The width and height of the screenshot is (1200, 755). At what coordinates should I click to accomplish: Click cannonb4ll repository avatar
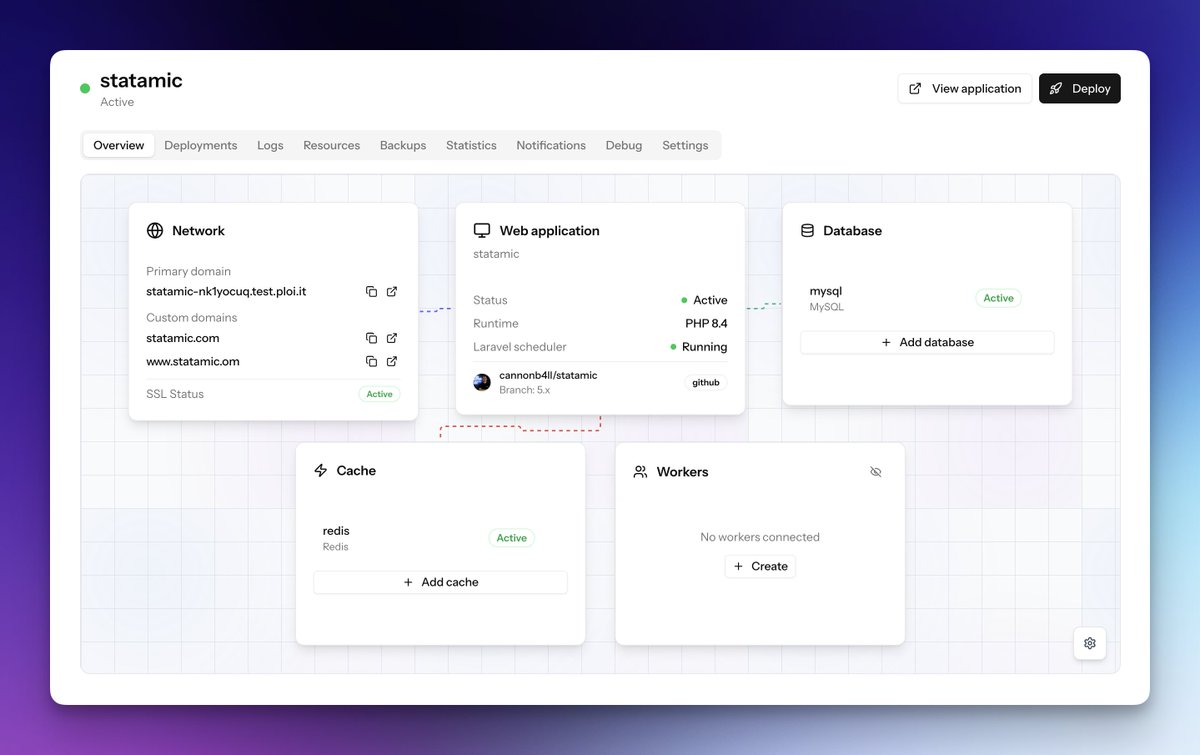(482, 382)
